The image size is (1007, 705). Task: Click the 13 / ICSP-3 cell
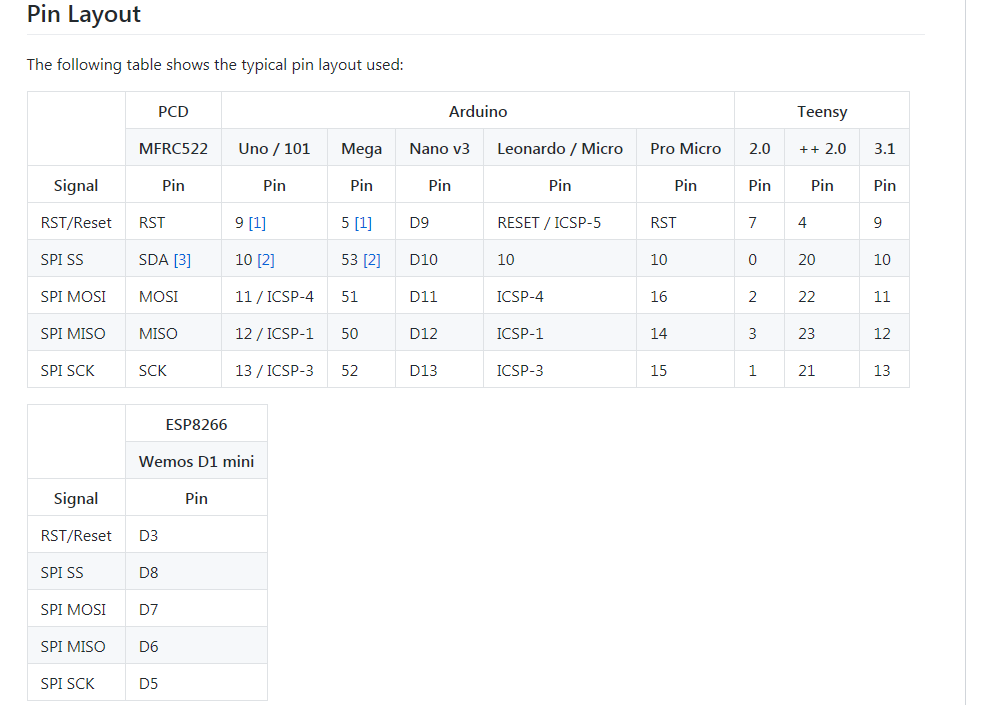[x=274, y=371]
